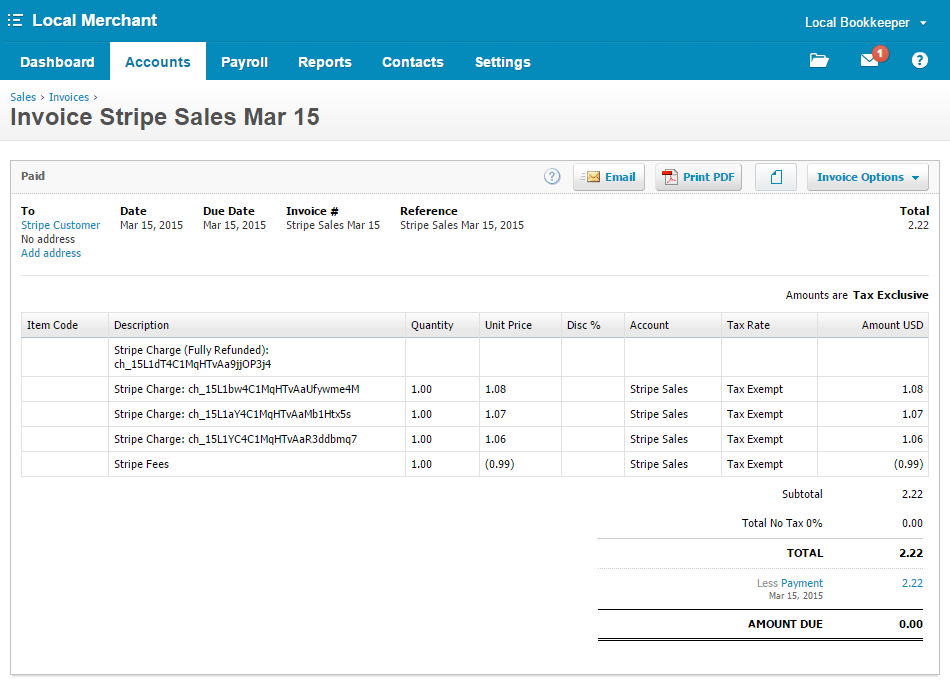Open the help question mark in header
The width and height of the screenshot is (950, 680).
(x=920, y=60)
